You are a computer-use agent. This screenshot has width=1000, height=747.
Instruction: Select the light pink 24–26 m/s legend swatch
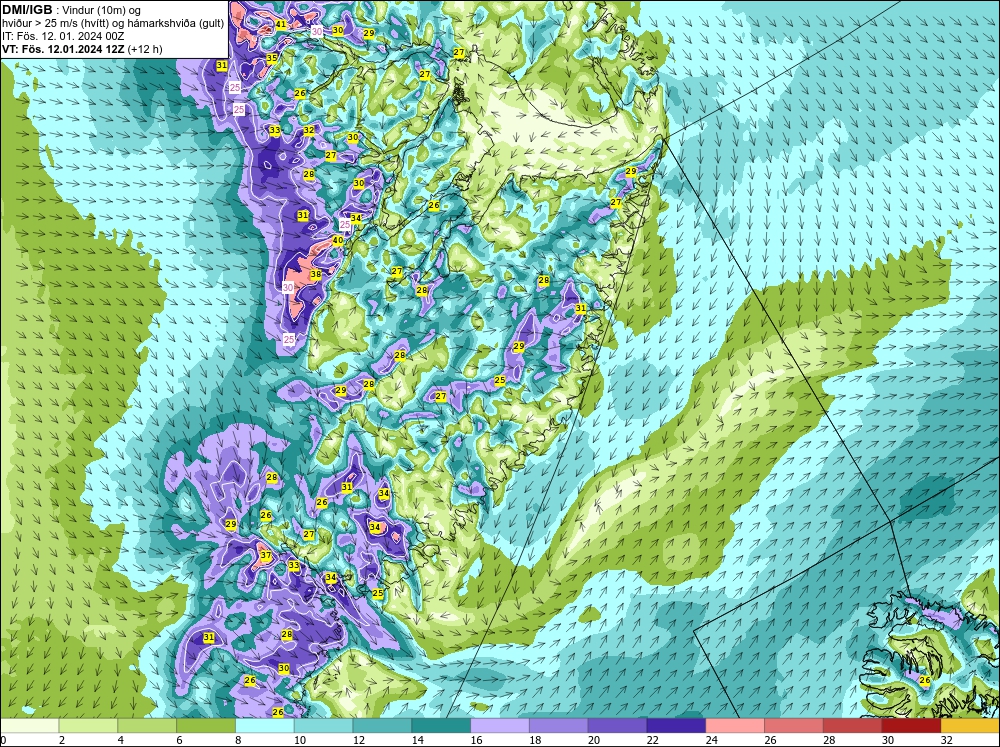[x=735, y=726]
